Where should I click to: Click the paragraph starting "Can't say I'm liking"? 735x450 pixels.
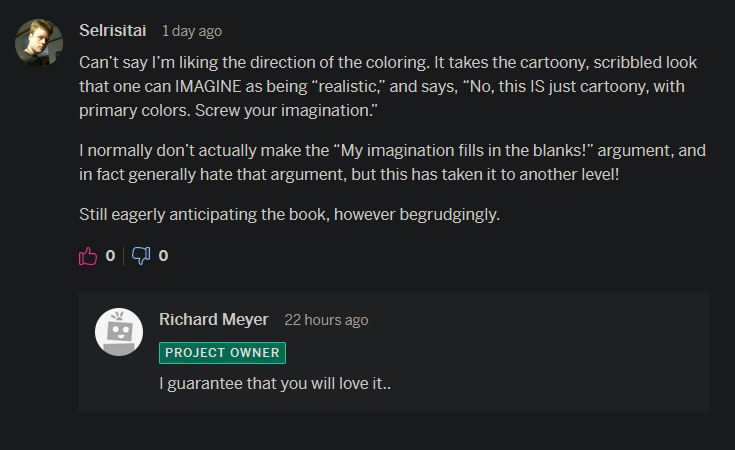(388, 86)
